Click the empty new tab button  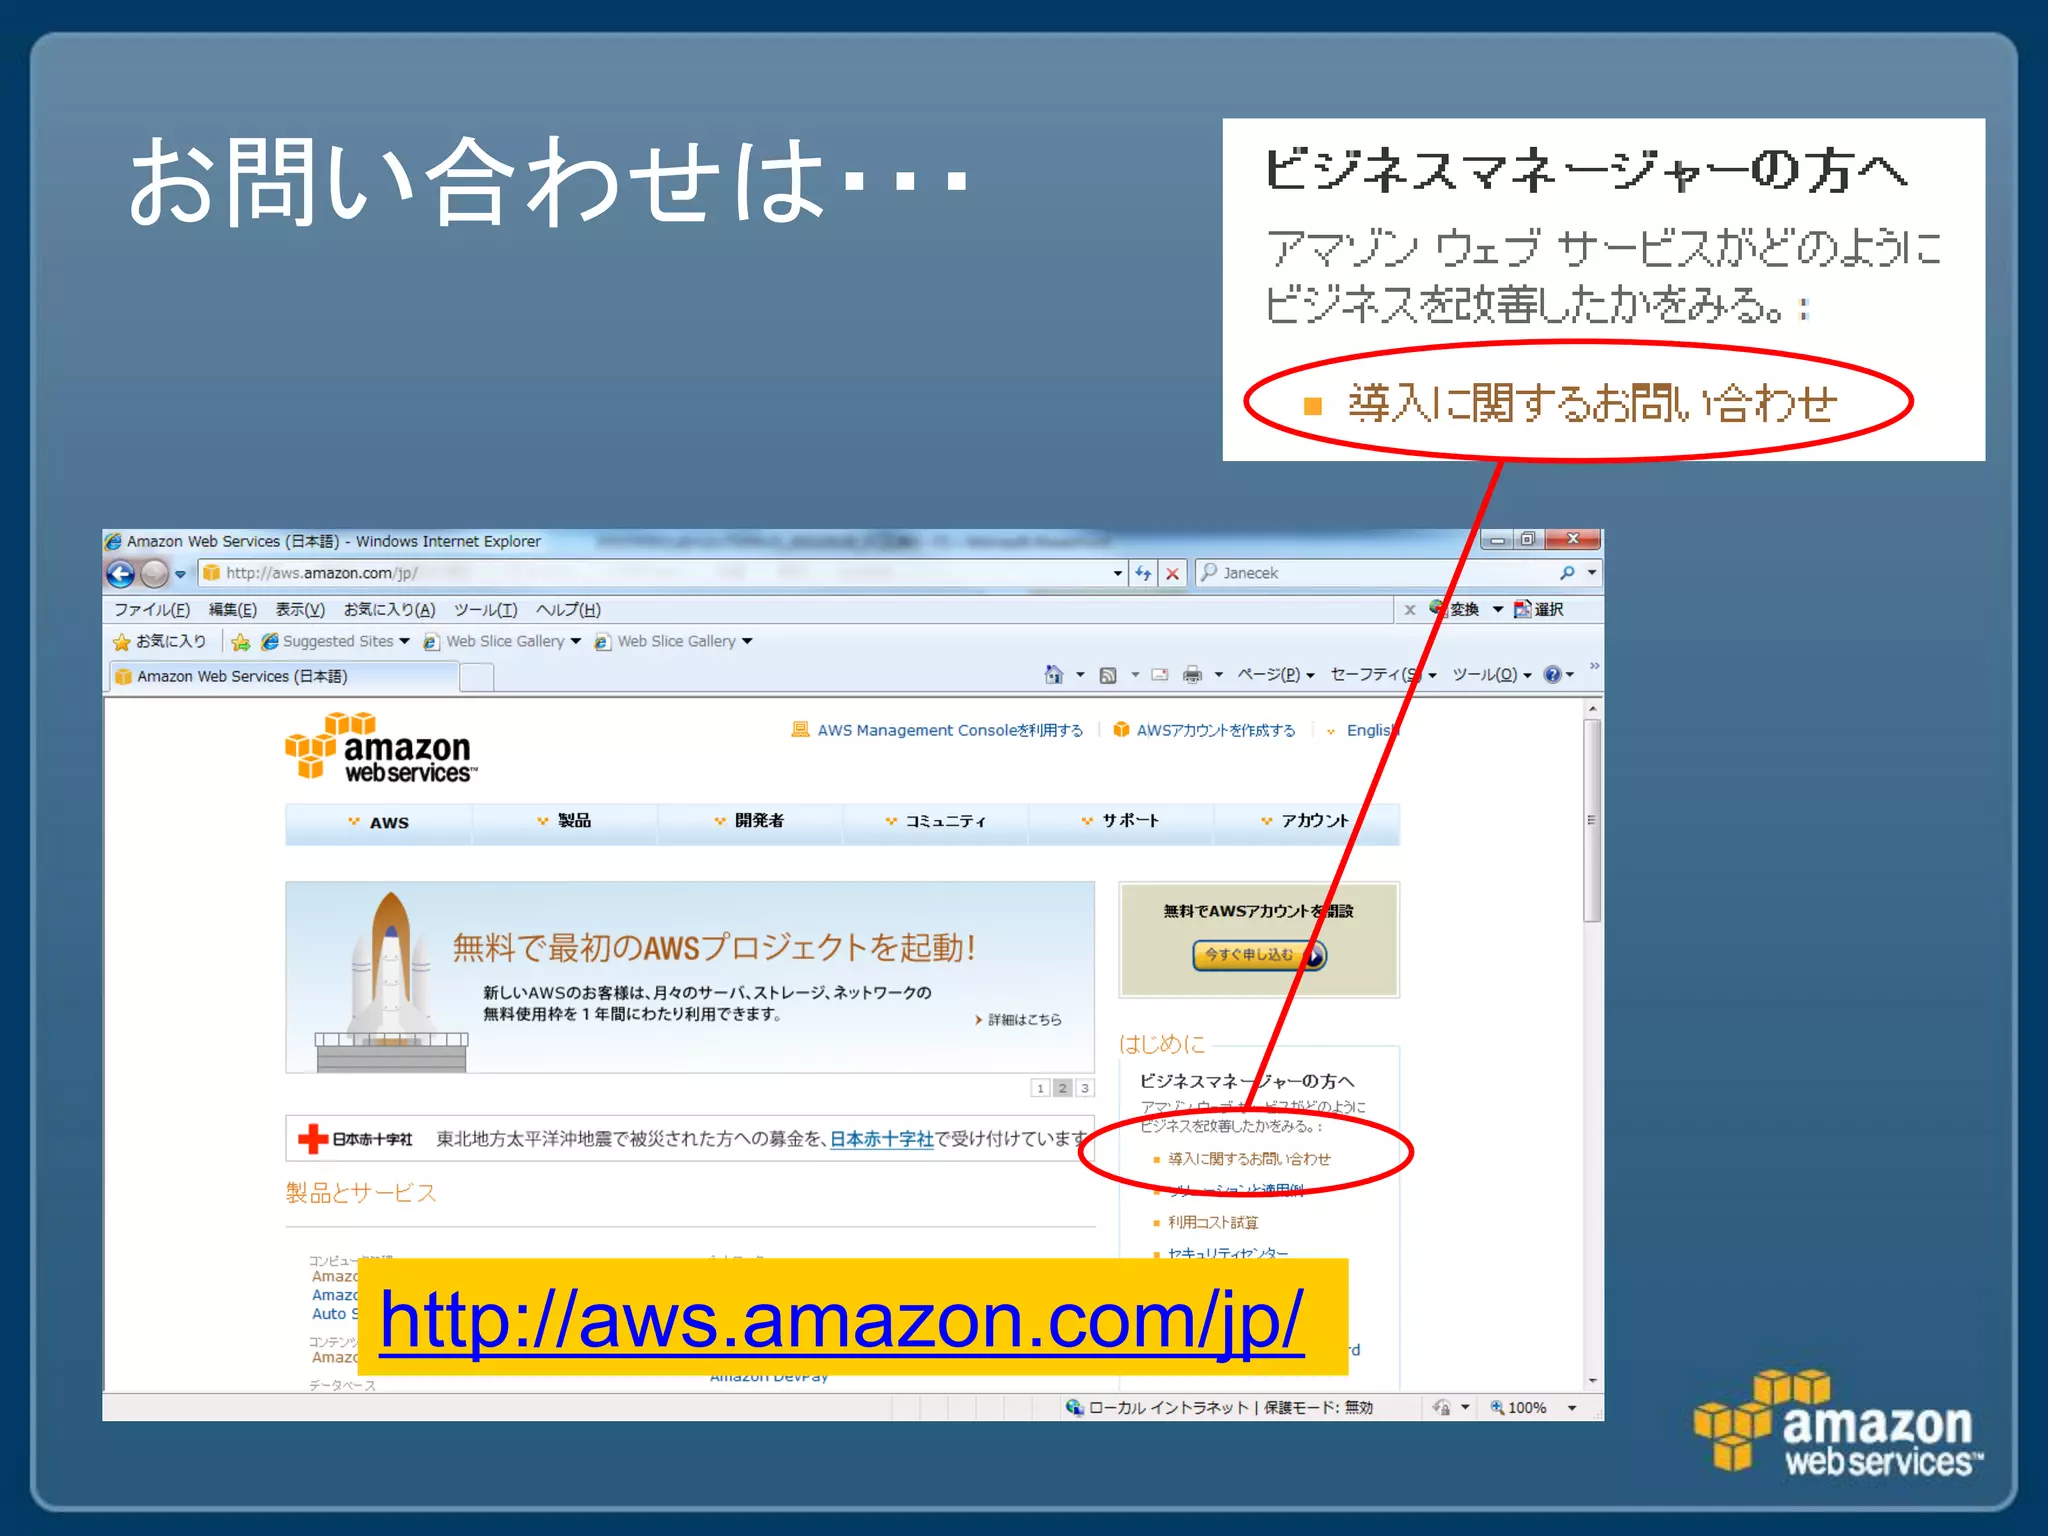coord(477,677)
